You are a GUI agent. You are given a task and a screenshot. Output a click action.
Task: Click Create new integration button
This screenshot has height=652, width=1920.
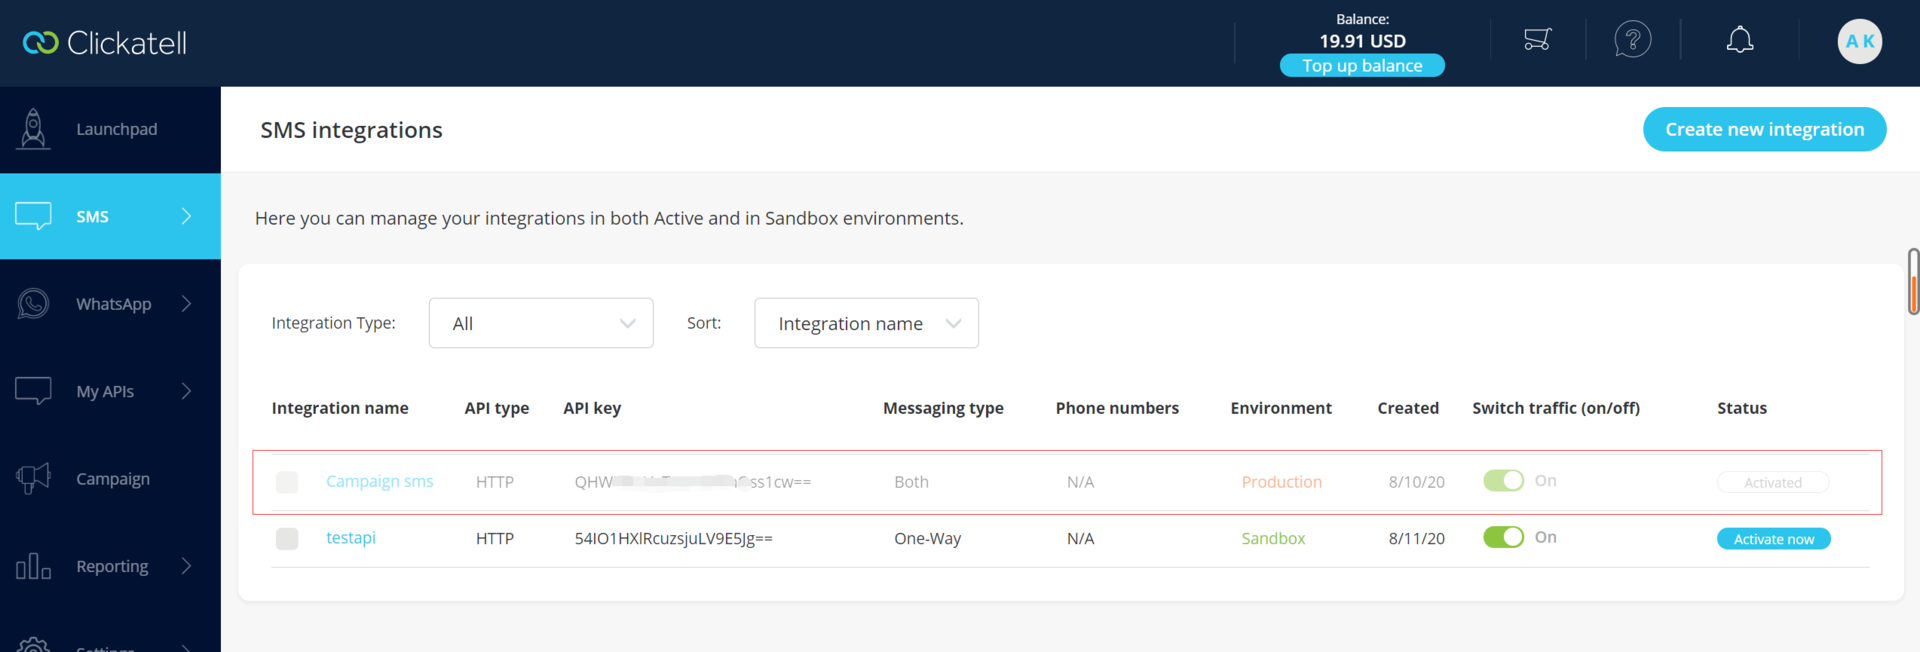tap(1764, 129)
